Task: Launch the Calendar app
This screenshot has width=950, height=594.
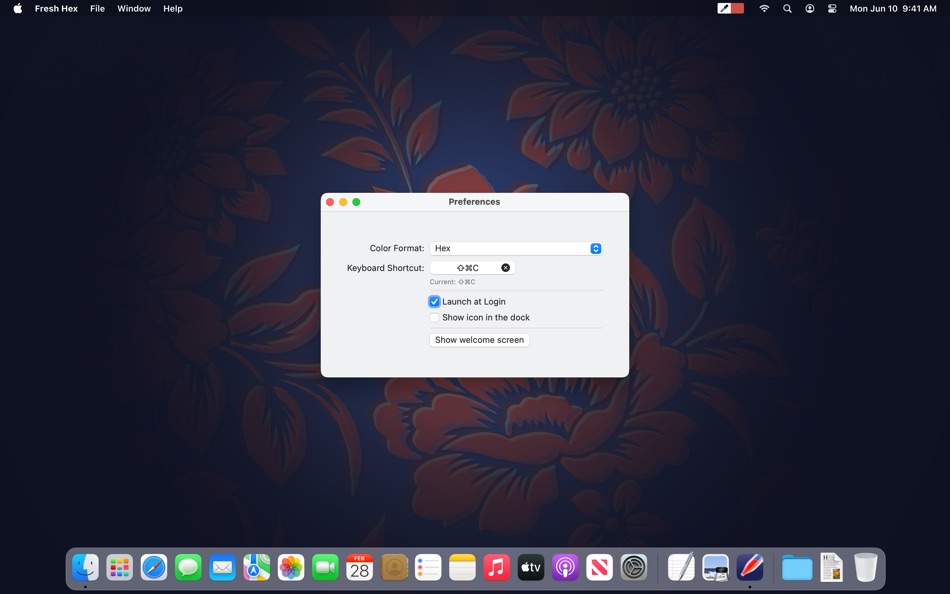Action: click(x=357, y=567)
